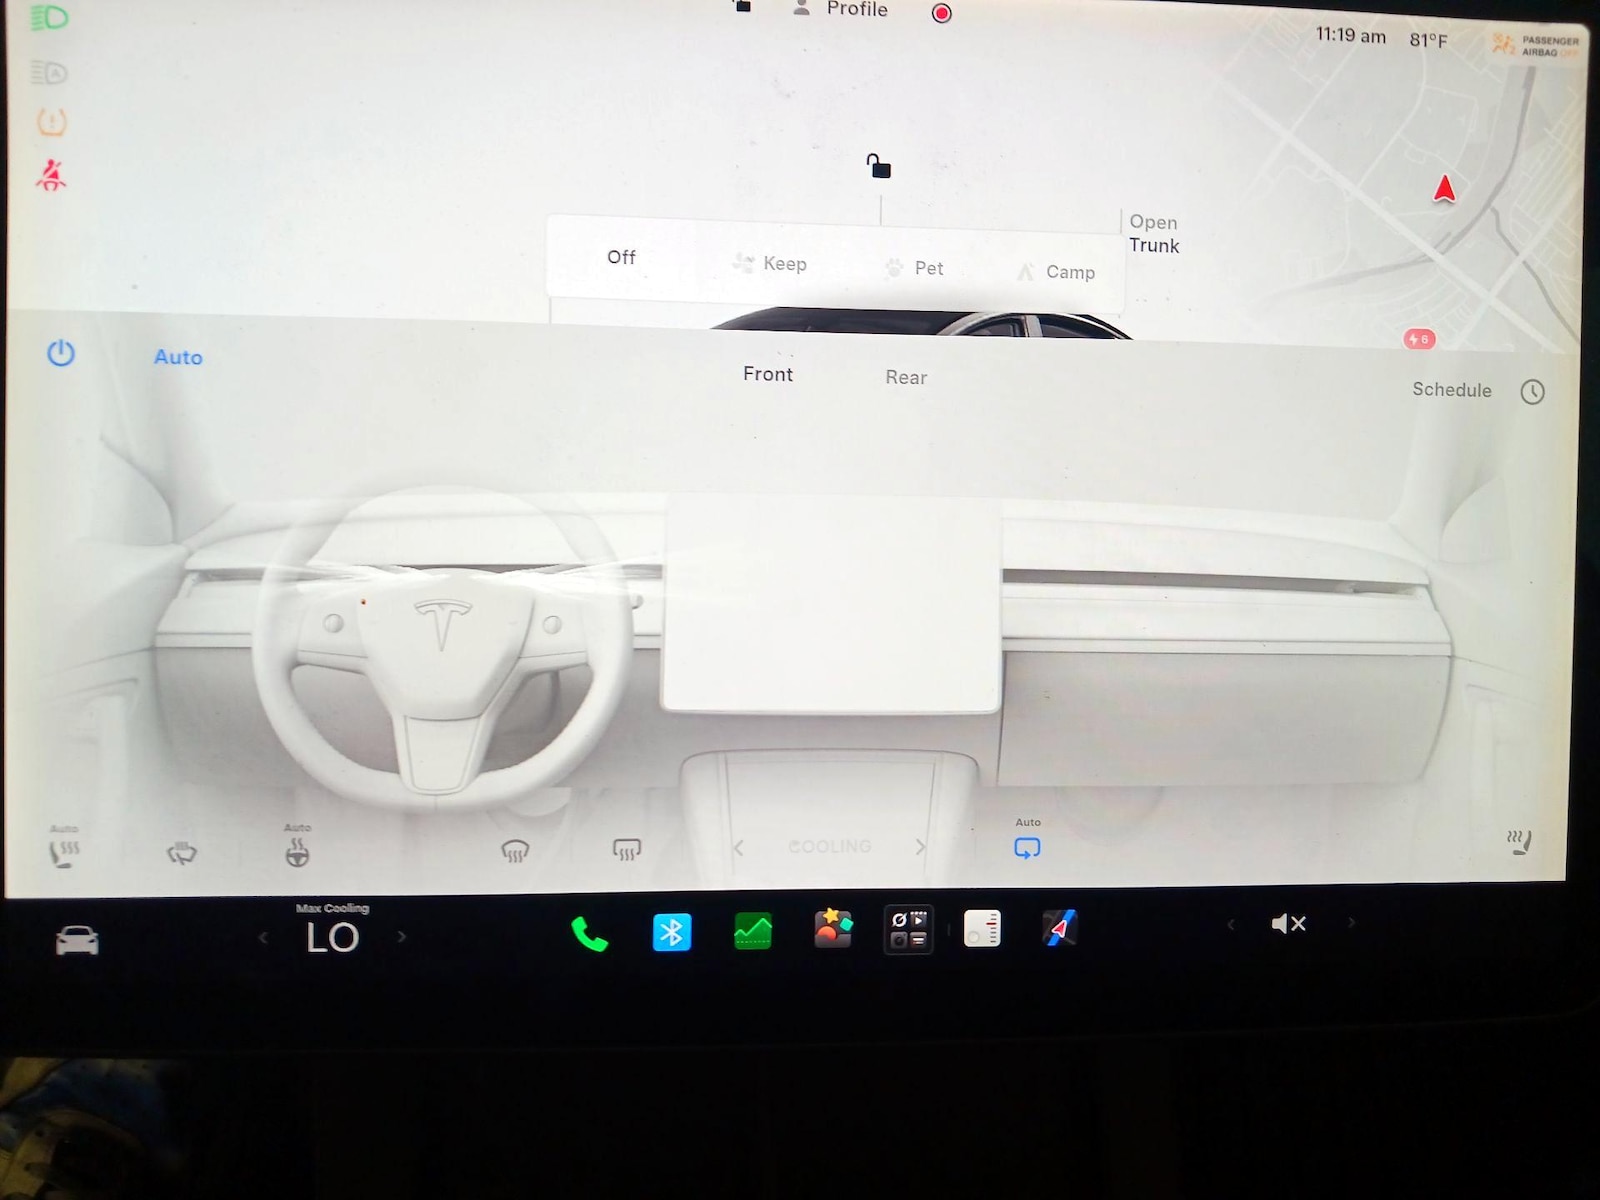The height and width of the screenshot is (1200, 1600).
Task: Tap Open Trunk
Action: click(x=1154, y=234)
